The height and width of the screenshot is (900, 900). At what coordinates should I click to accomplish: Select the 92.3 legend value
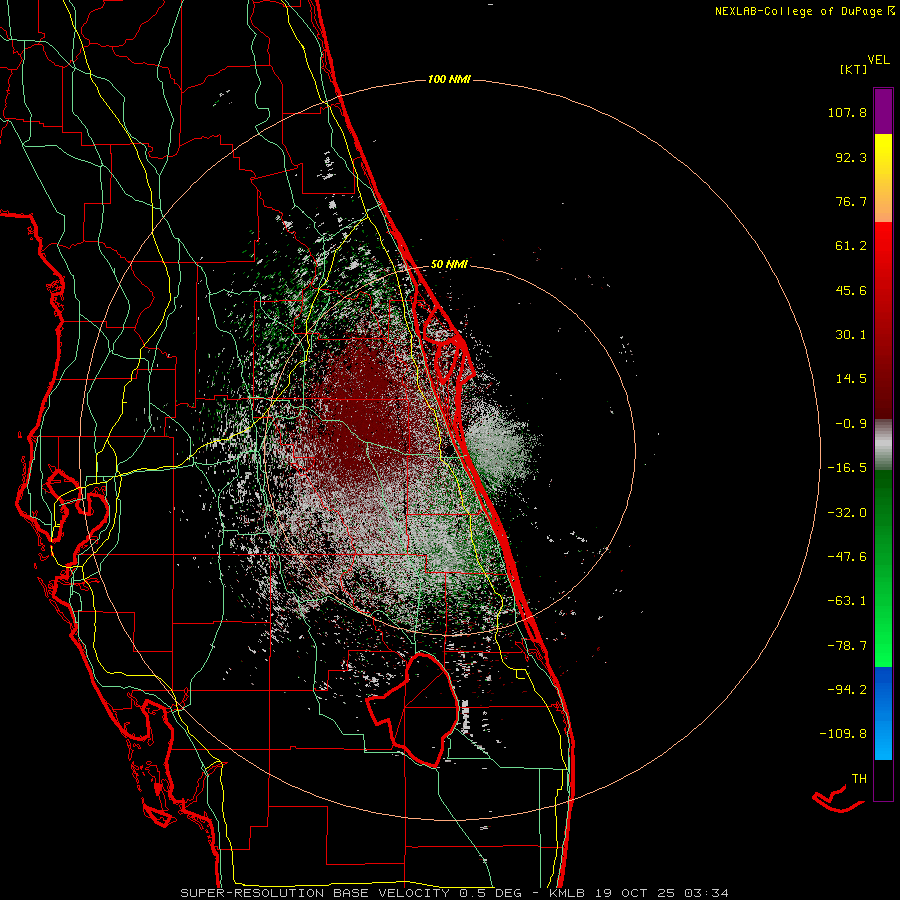(x=851, y=157)
